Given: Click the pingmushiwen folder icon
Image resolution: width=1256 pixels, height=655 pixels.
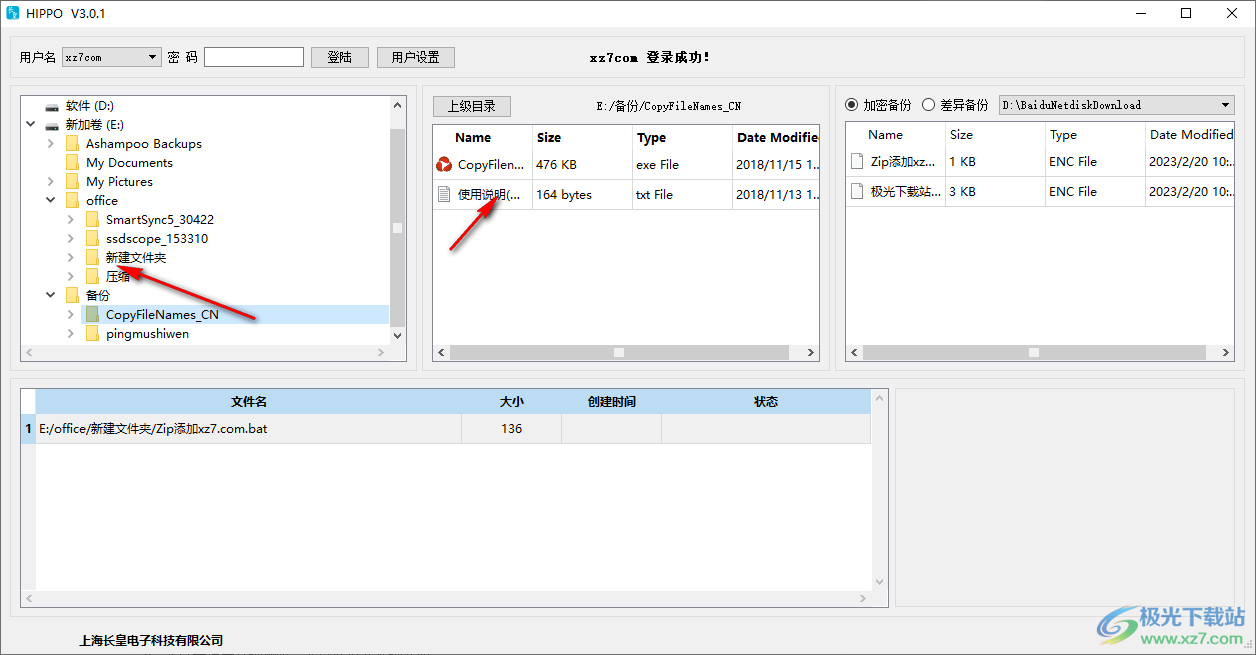Looking at the screenshot, I should (92, 334).
